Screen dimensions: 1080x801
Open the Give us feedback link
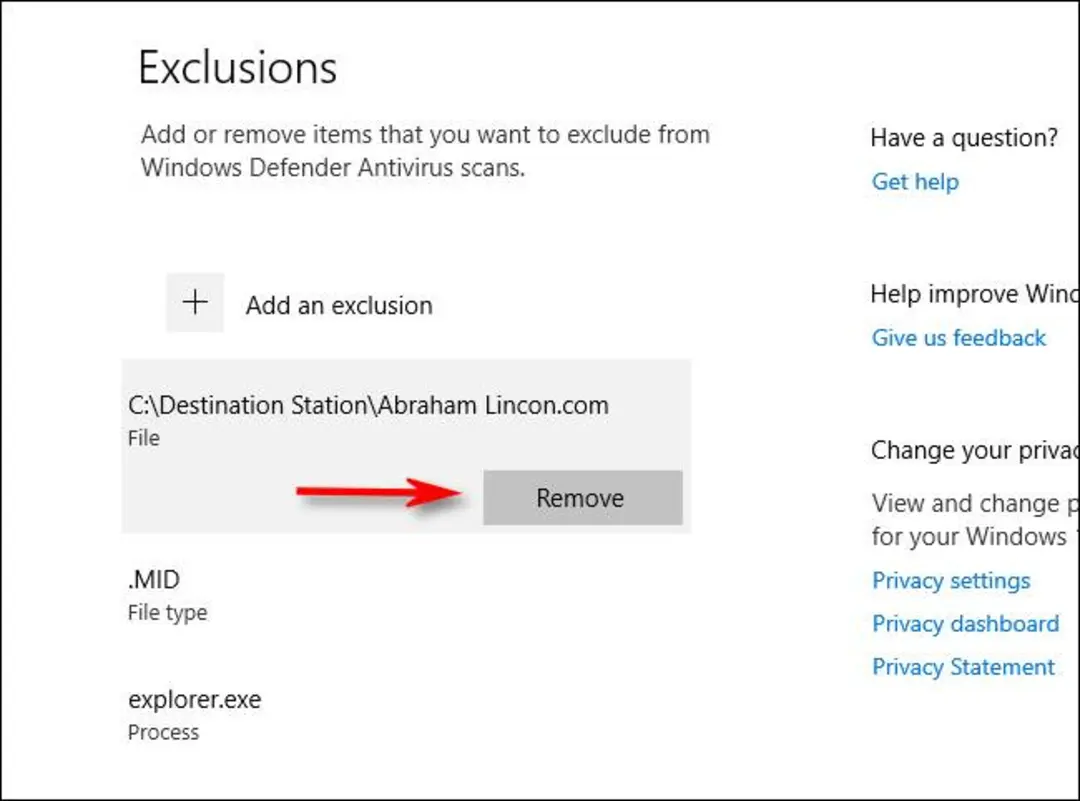[958, 337]
